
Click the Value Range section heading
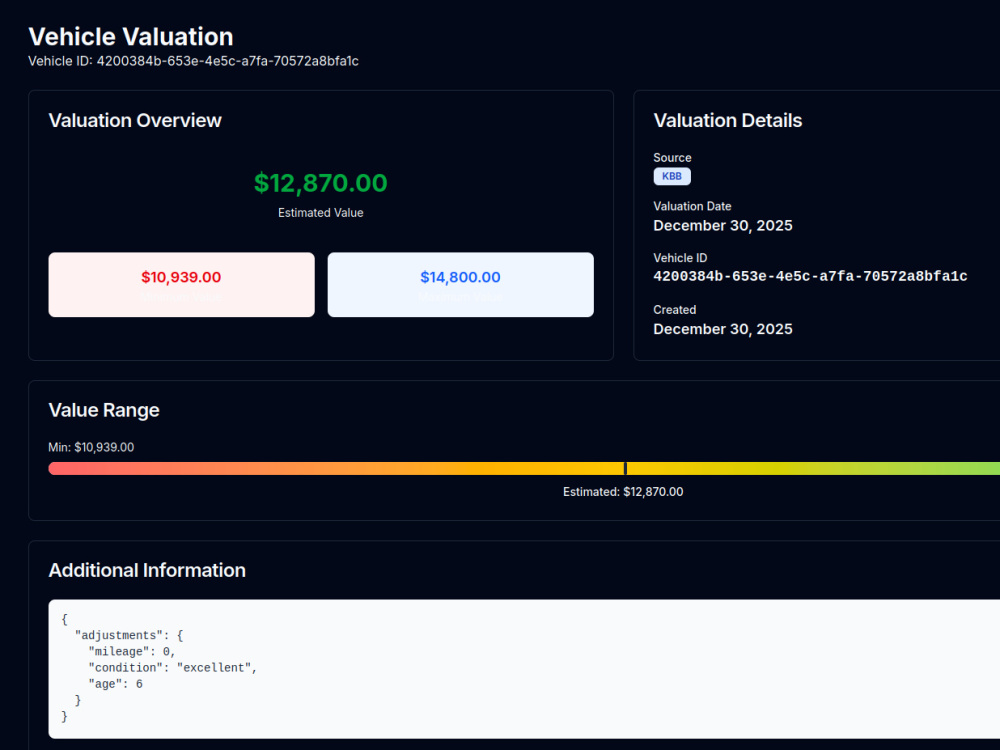[x=104, y=410]
